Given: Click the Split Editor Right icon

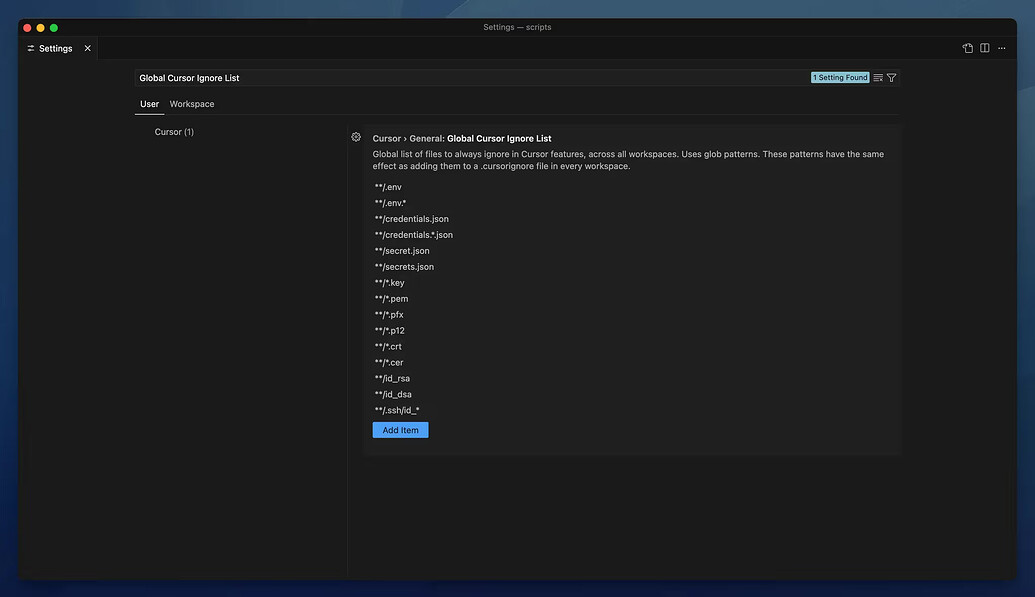Looking at the screenshot, I should (x=984, y=47).
